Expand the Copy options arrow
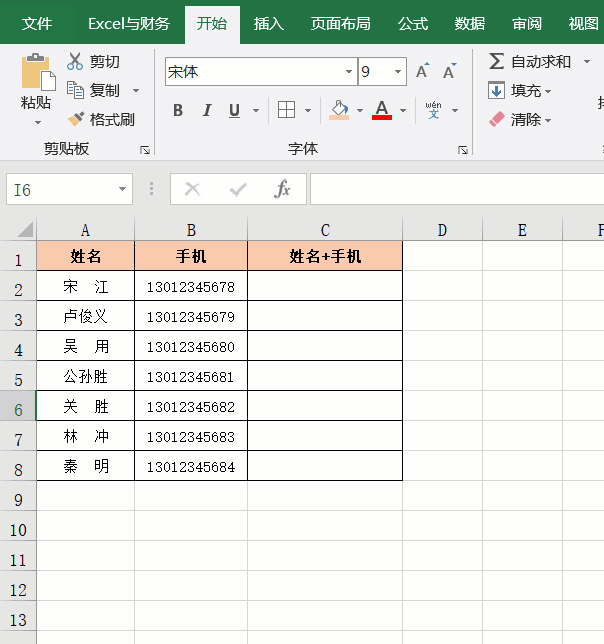Image resolution: width=604 pixels, height=644 pixels. [x=135, y=90]
